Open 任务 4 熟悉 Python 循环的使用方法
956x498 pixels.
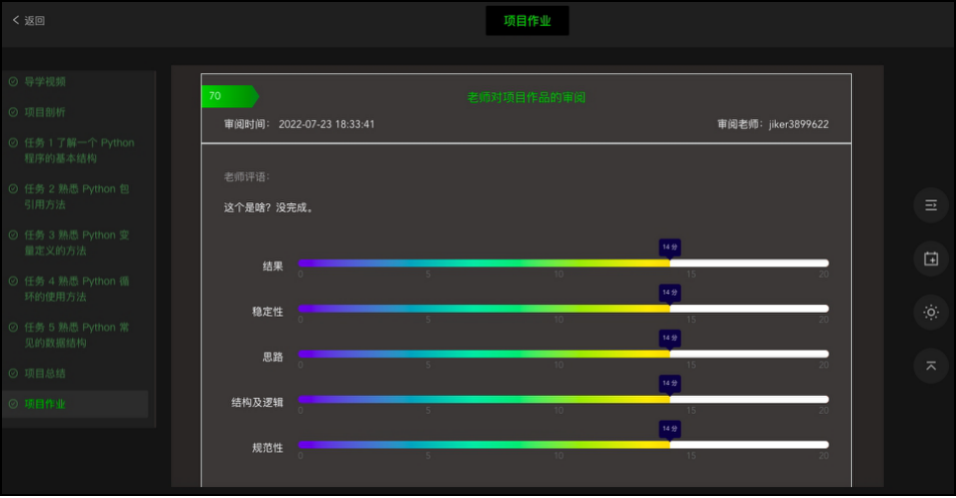click(76, 289)
